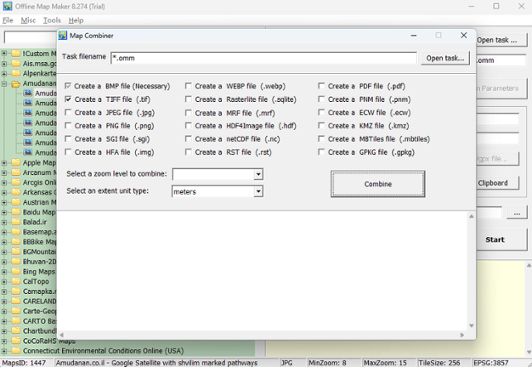The image size is (532, 367).
Task: Click Start button in main window
Action: (502, 239)
